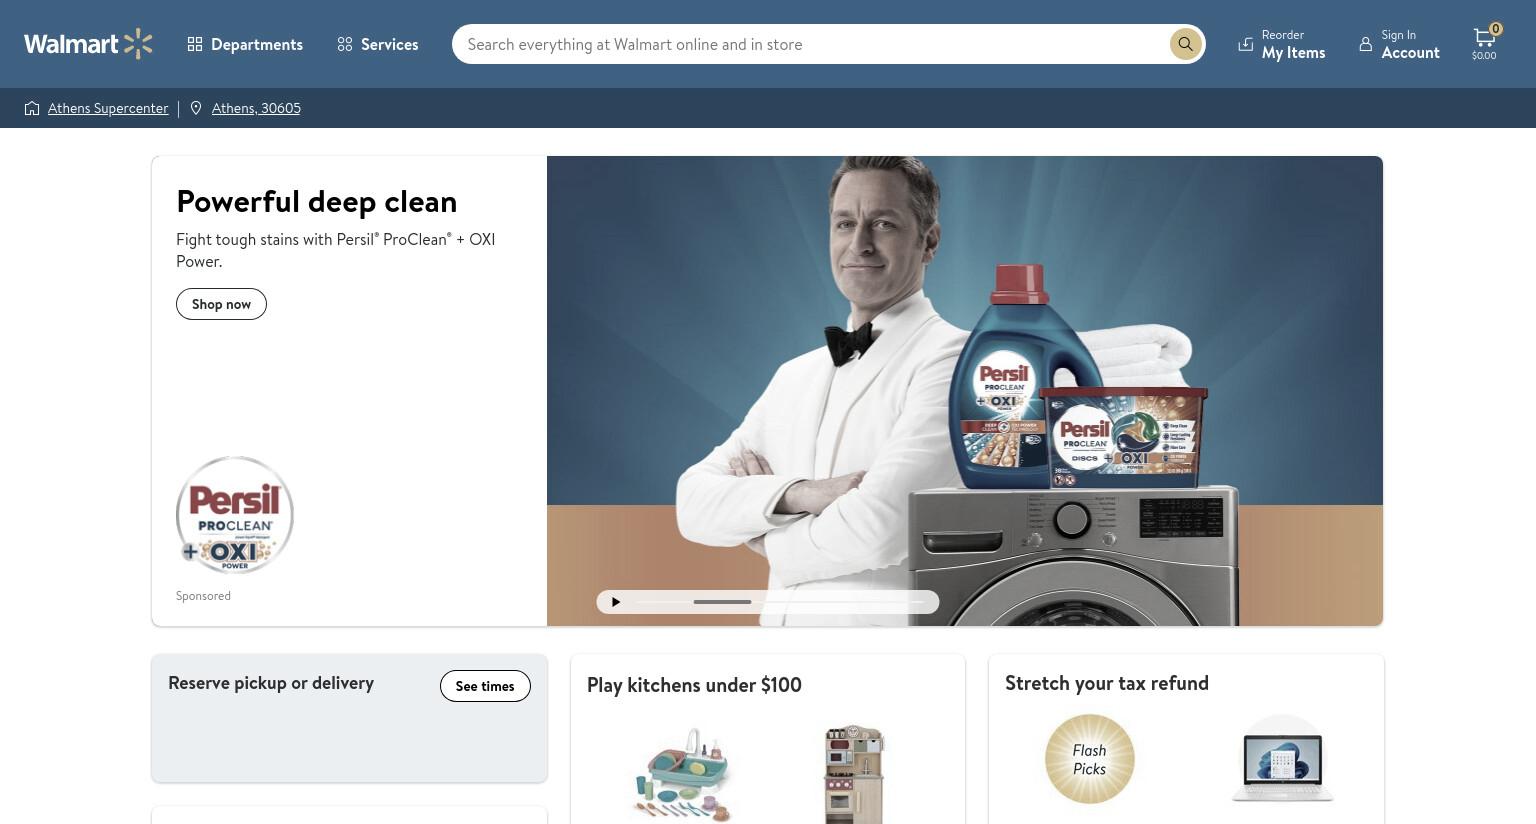Expand the Services menu
Screen dimensions: 1536x824
pos(378,44)
